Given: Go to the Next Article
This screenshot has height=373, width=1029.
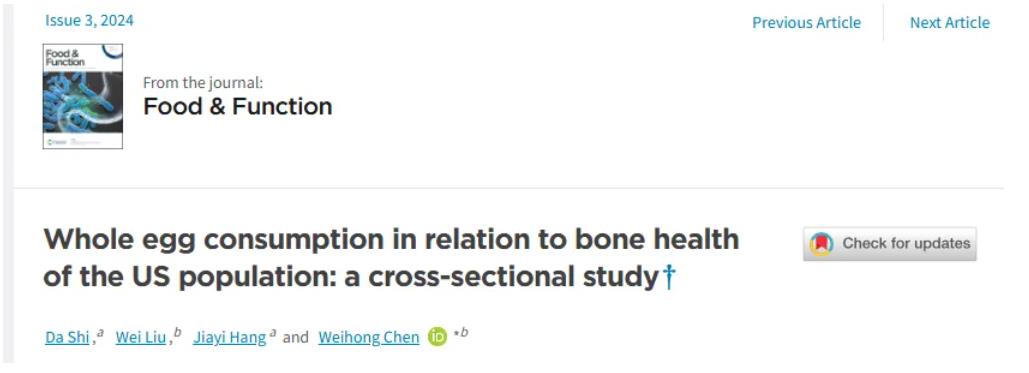Looking at the screenshot, I should tap(950, 22).
